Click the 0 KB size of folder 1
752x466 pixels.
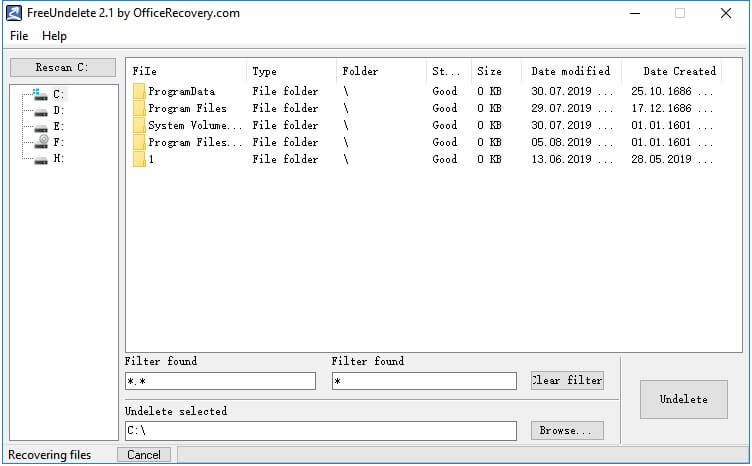click(489, 159)
